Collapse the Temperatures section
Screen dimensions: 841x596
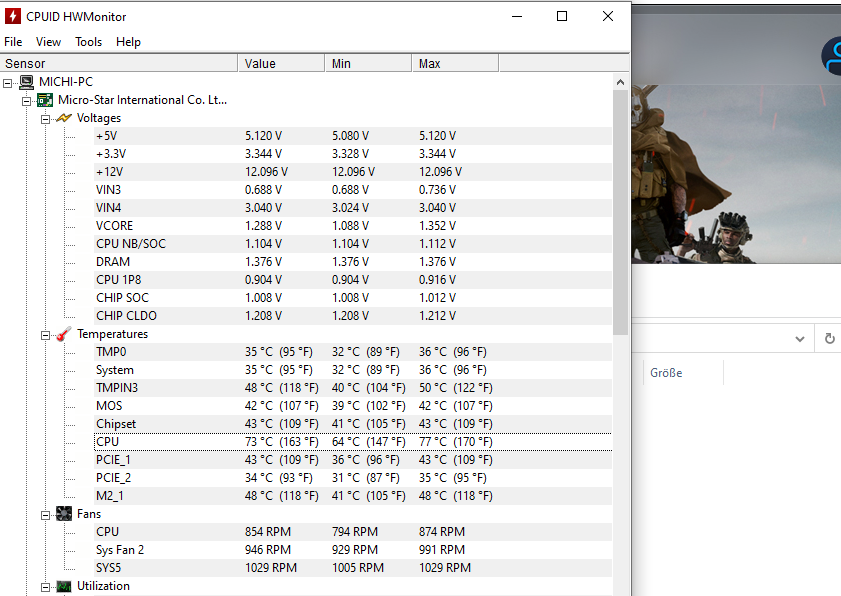click(46, 335)
